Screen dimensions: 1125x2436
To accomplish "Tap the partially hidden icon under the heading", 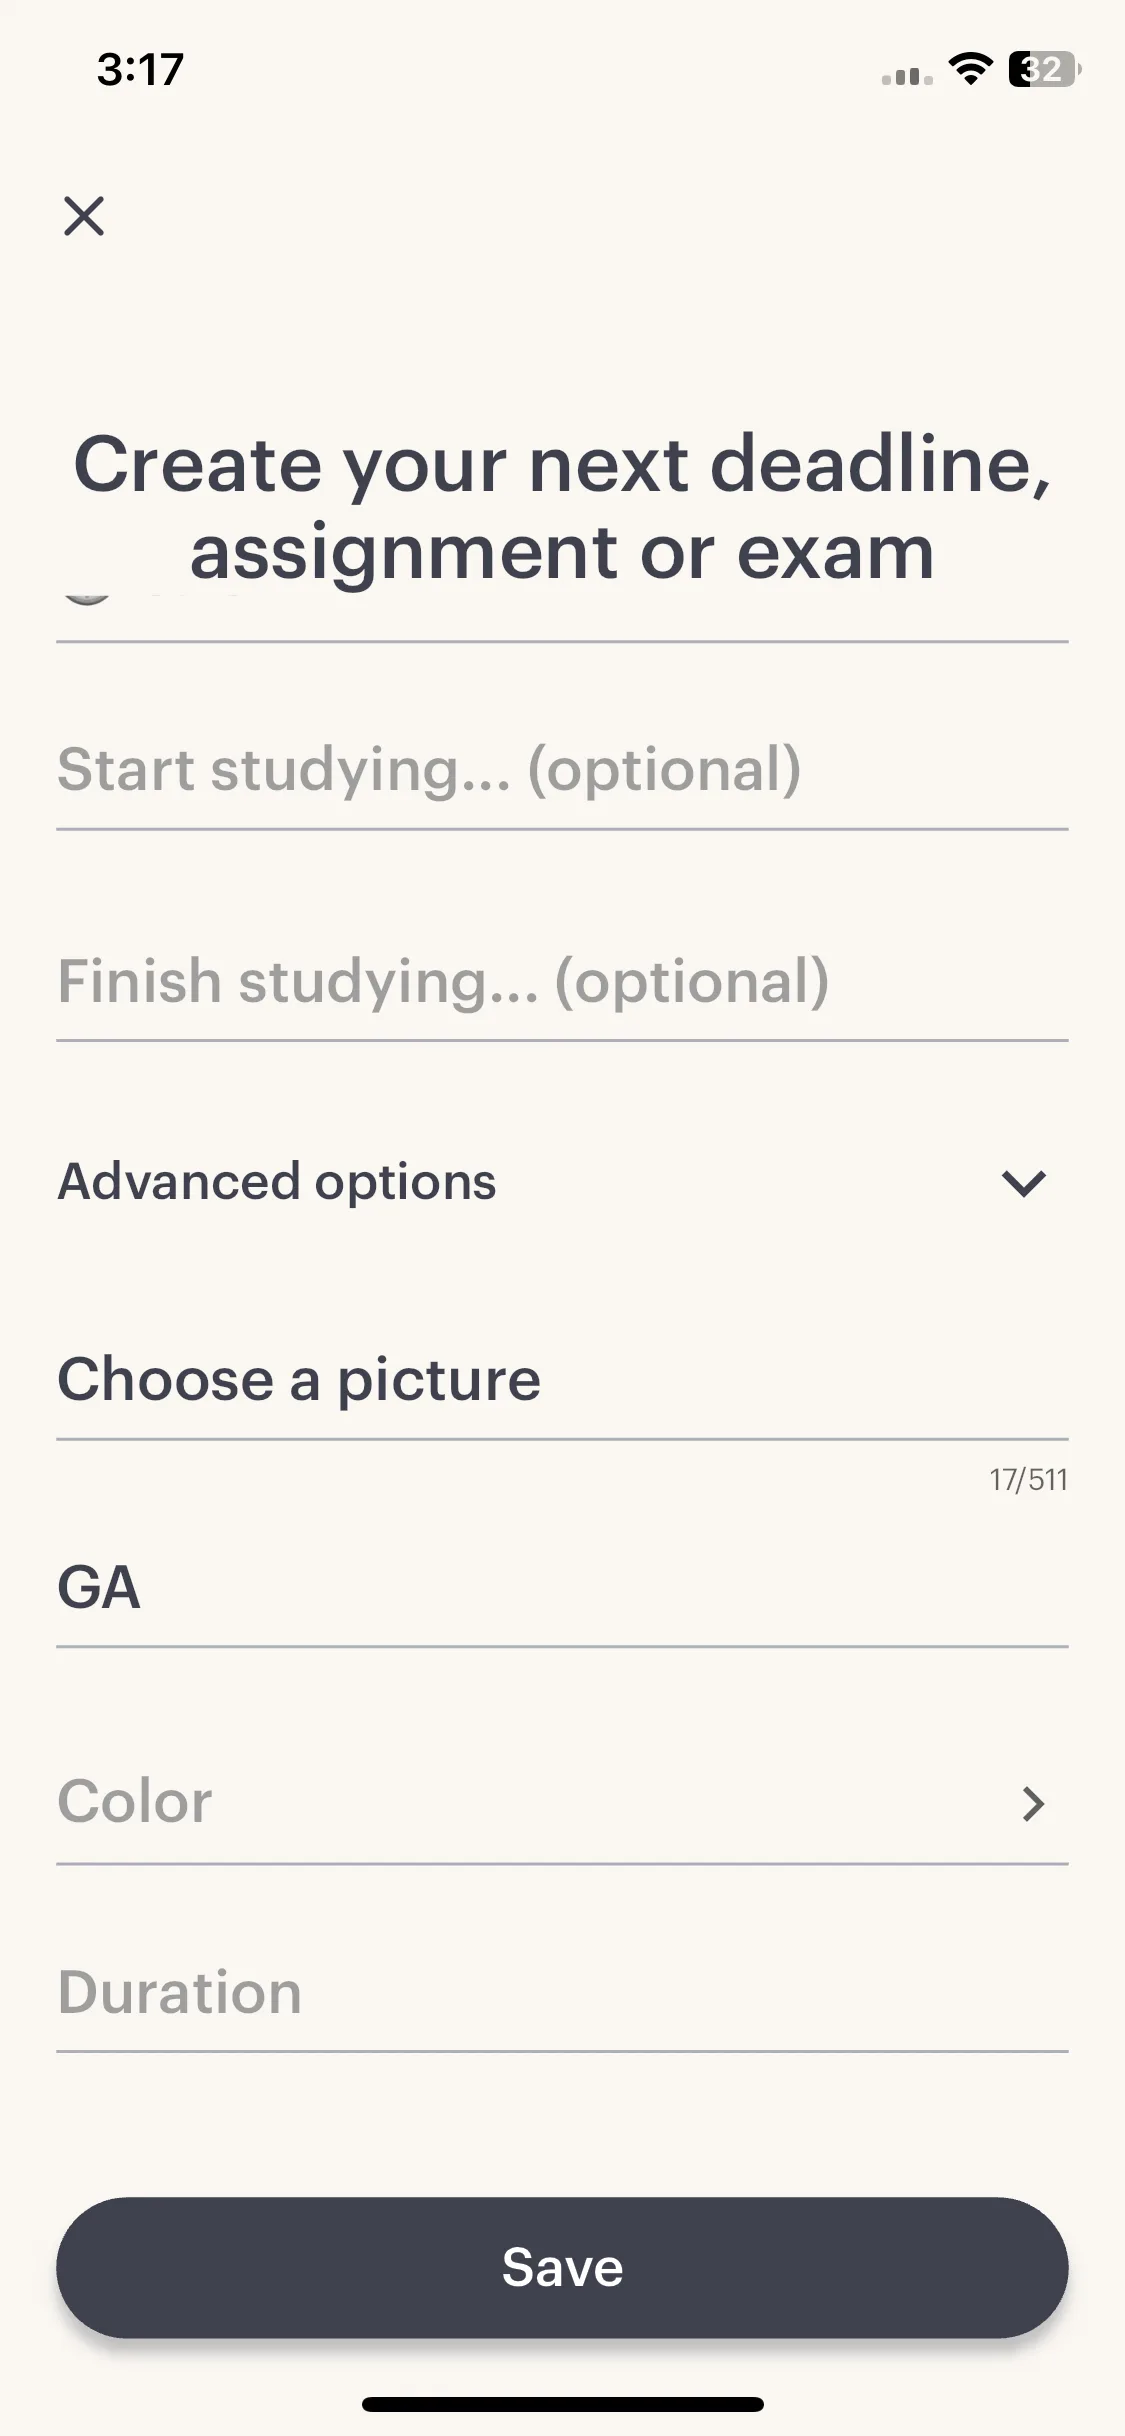I will pyautogui.click(x=86, y=597).
